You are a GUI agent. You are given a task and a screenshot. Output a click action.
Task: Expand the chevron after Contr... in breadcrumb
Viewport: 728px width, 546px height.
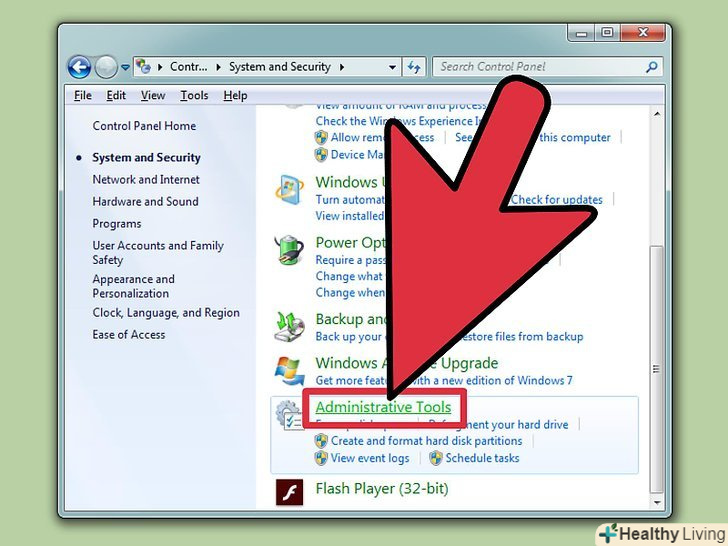tap(219, 67)
